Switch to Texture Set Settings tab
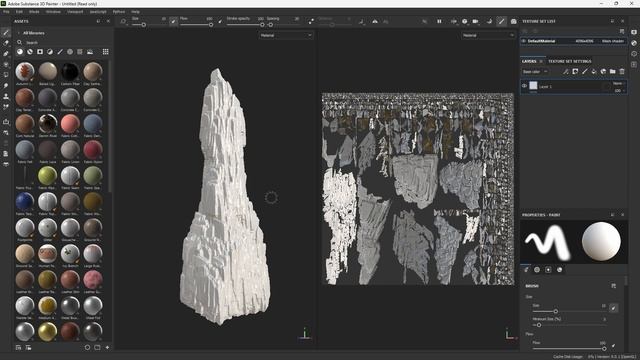This screenshot has width=640, height=360. [x=569, y=61]
